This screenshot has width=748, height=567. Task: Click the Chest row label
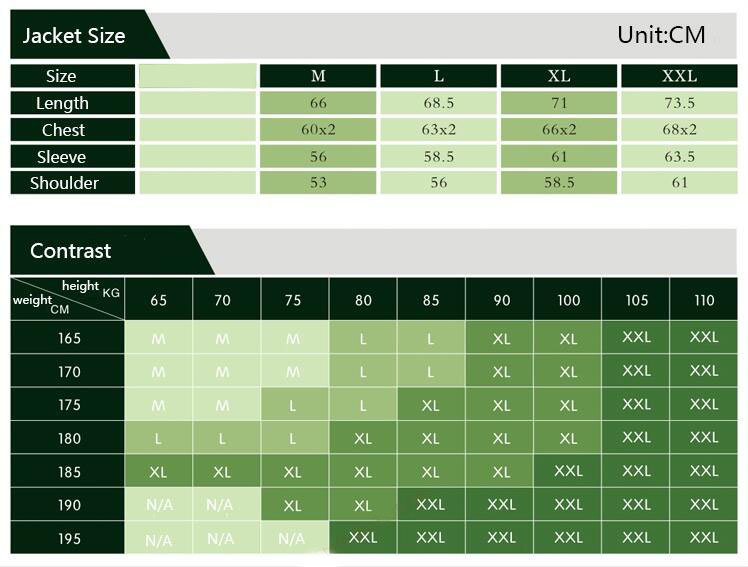click(63, 130)
